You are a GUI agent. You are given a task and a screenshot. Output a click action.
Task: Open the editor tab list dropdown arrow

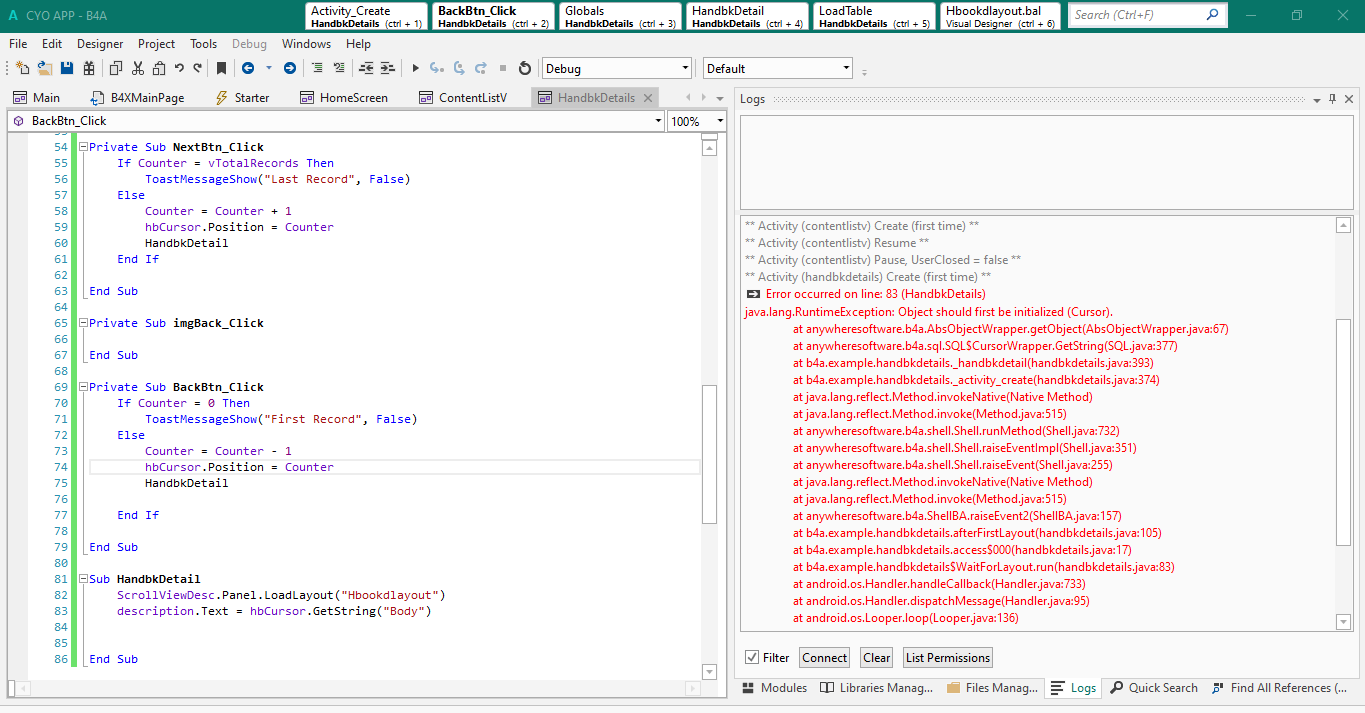pyautogui.click(x=719, y=97)
